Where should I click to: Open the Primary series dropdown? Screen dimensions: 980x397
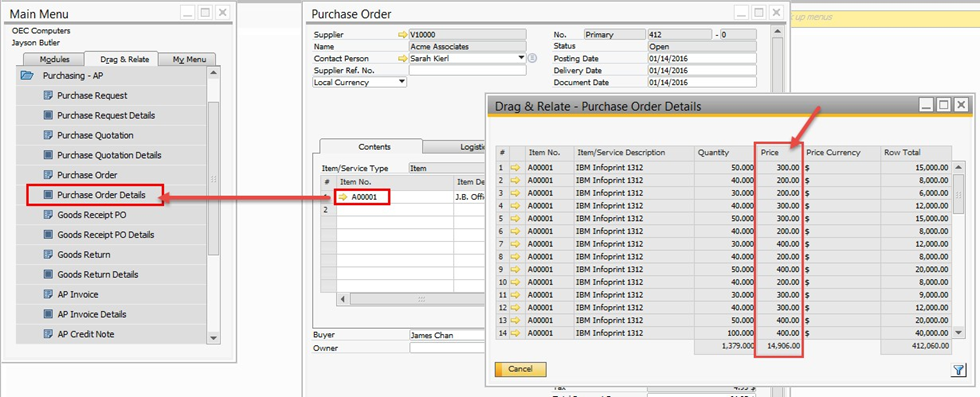pos(614,34)
